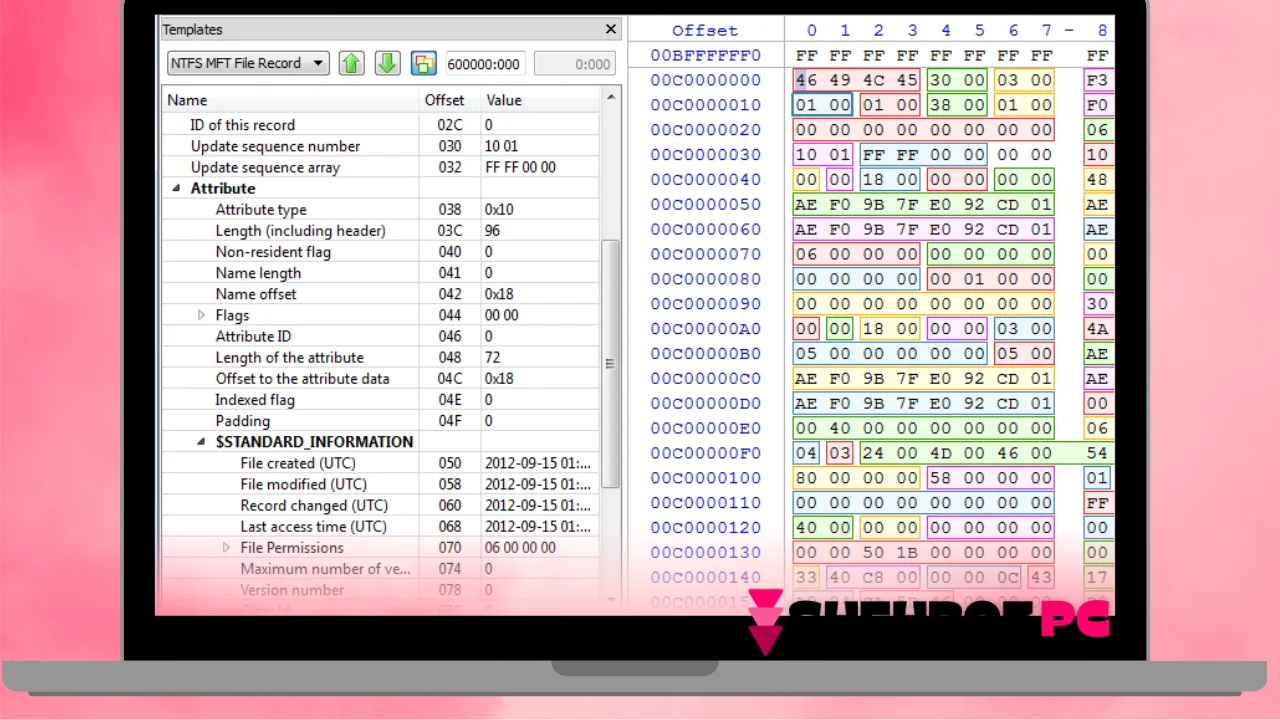Click offset address 00BFFFFFF0
1280x720 pixels.
coord(705,55)
